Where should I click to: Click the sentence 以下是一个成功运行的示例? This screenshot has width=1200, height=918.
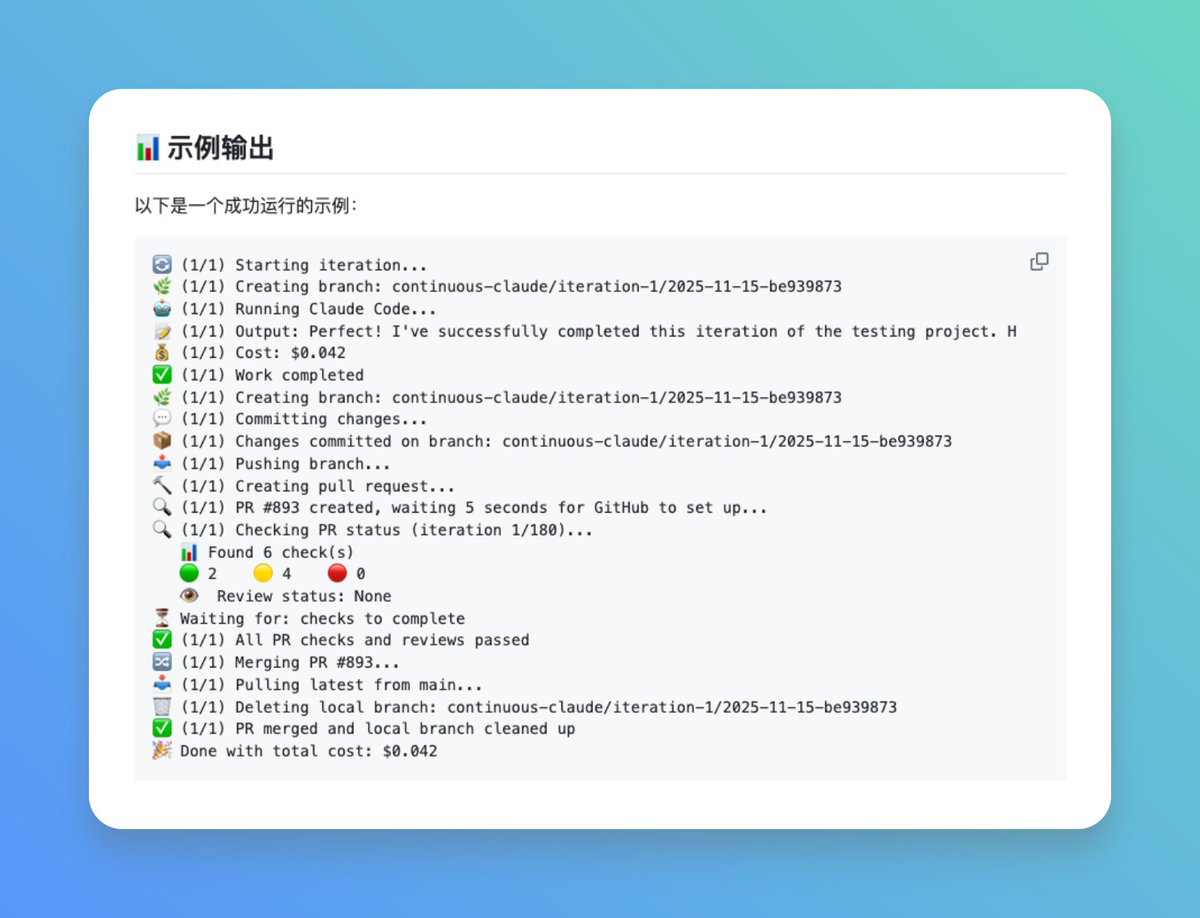pos(245,206)
